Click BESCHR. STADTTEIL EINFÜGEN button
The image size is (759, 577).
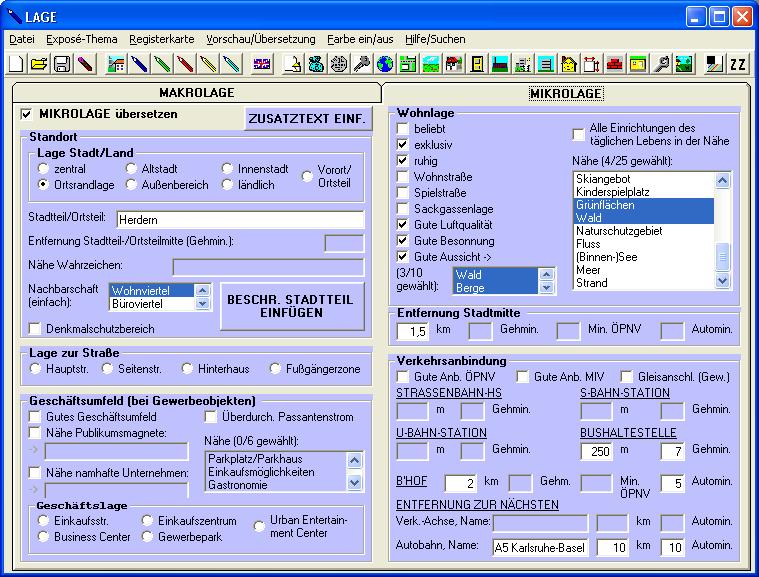coord(292,306)
